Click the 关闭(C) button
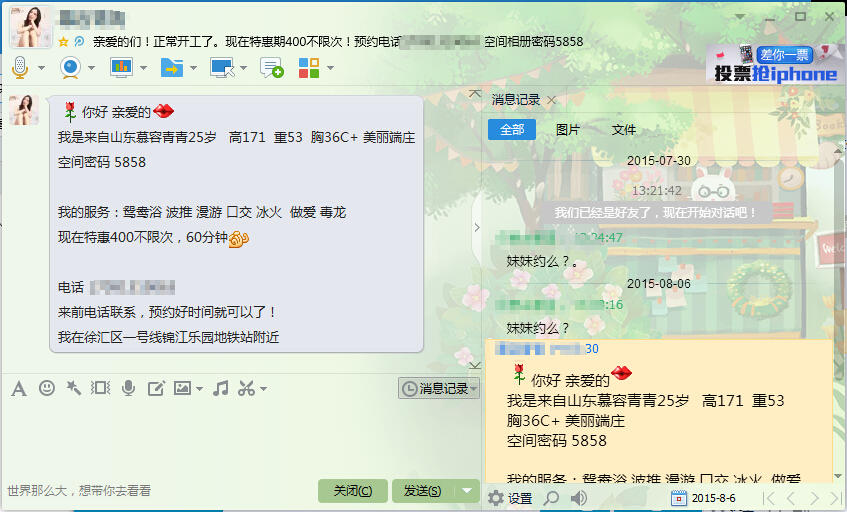Viewport: 847px width, 512px height. pyautogui.click(x=353, y=490)
